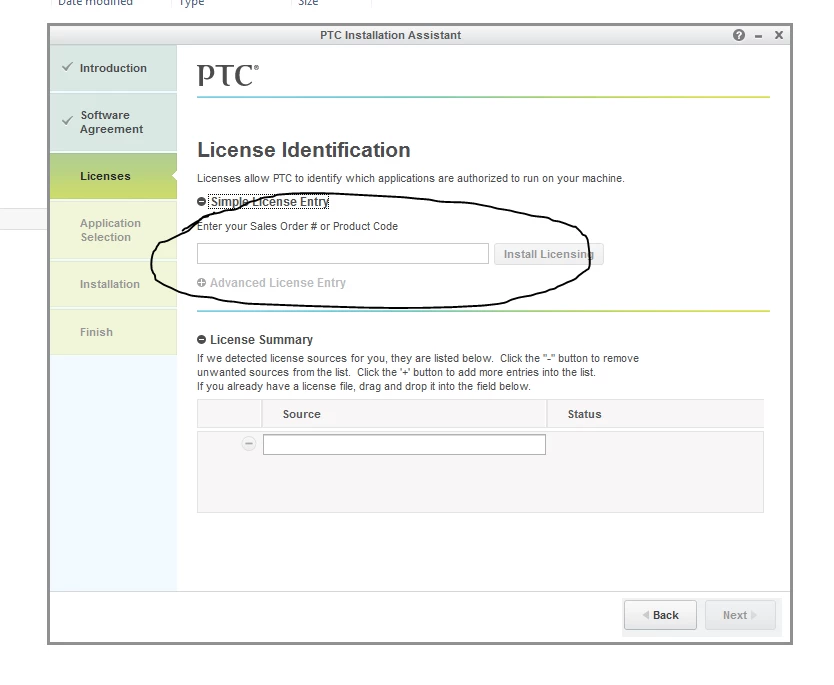Select the Licenses step
834x685 pixels.
113,176
